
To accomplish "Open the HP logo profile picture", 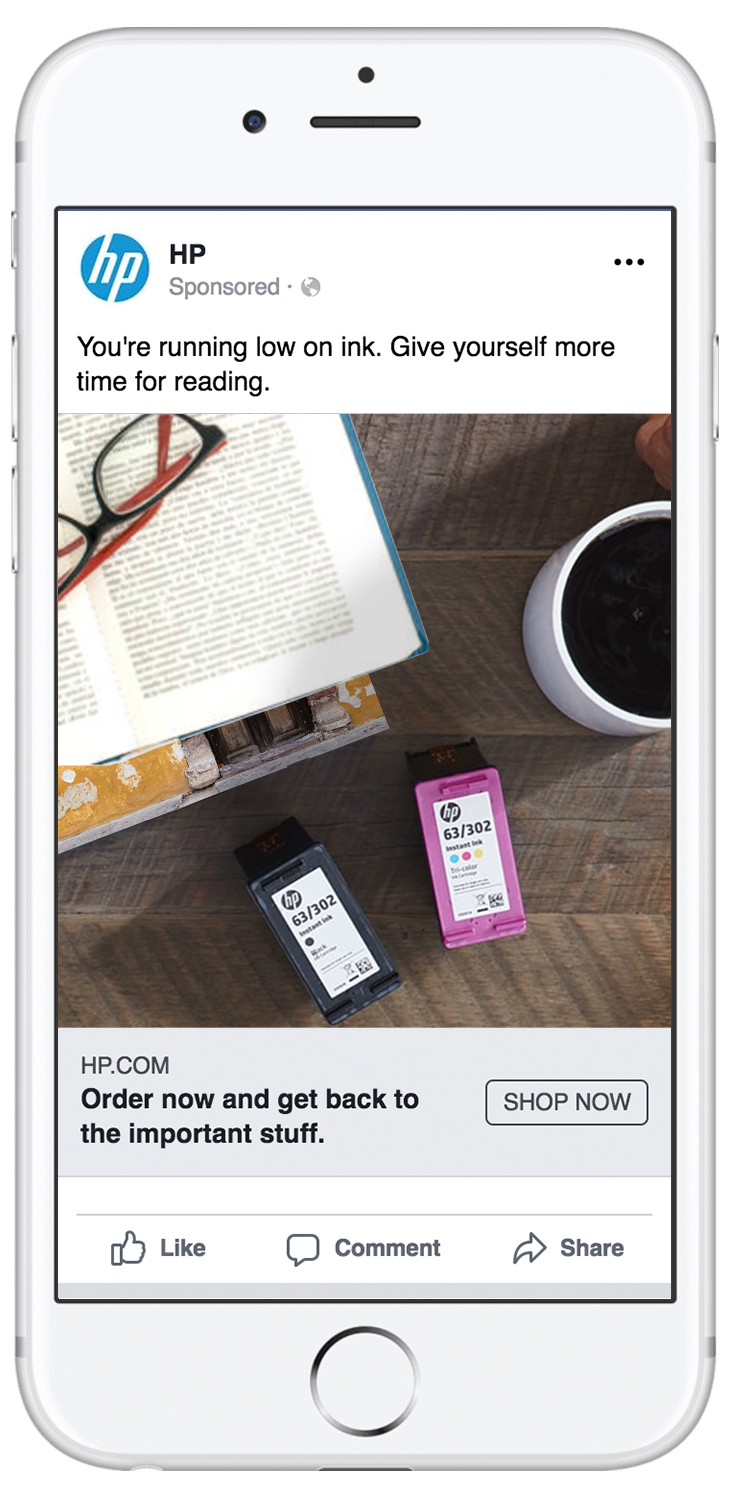I will (x=115, y=267).
